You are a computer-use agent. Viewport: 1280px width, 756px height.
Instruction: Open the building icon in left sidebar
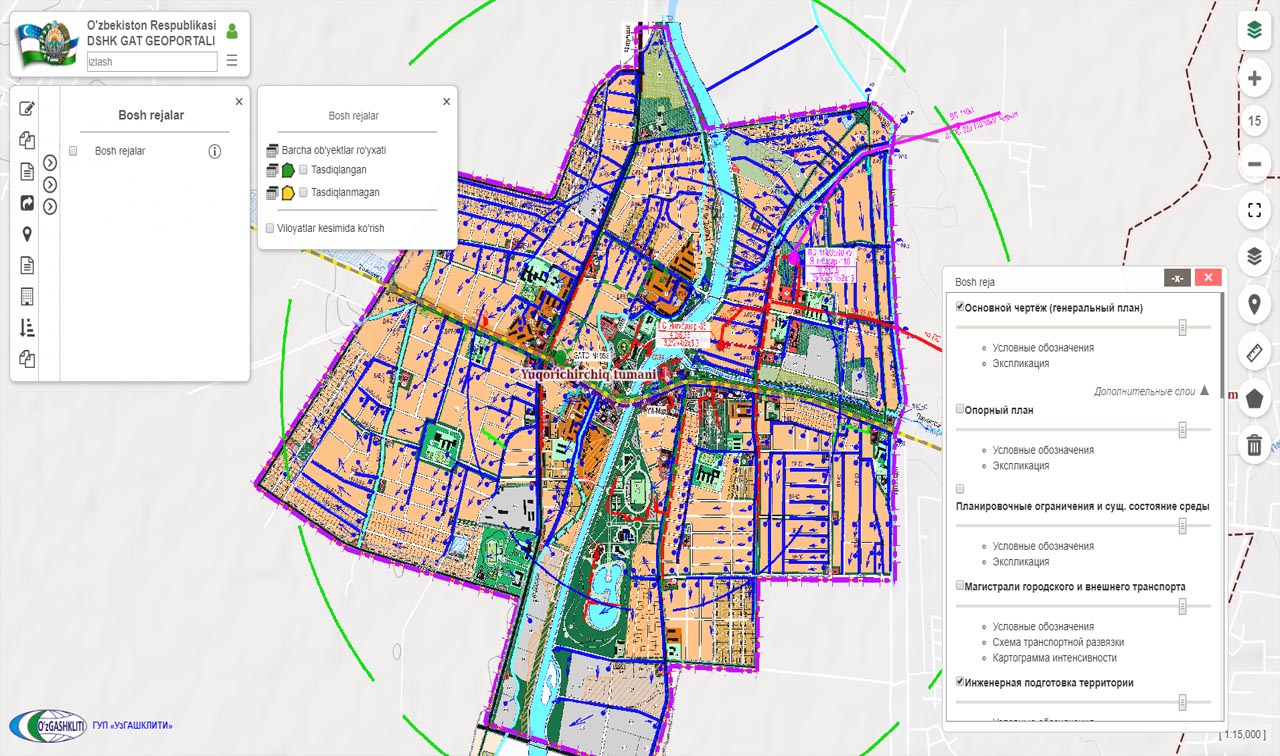(x=27, y=296)
